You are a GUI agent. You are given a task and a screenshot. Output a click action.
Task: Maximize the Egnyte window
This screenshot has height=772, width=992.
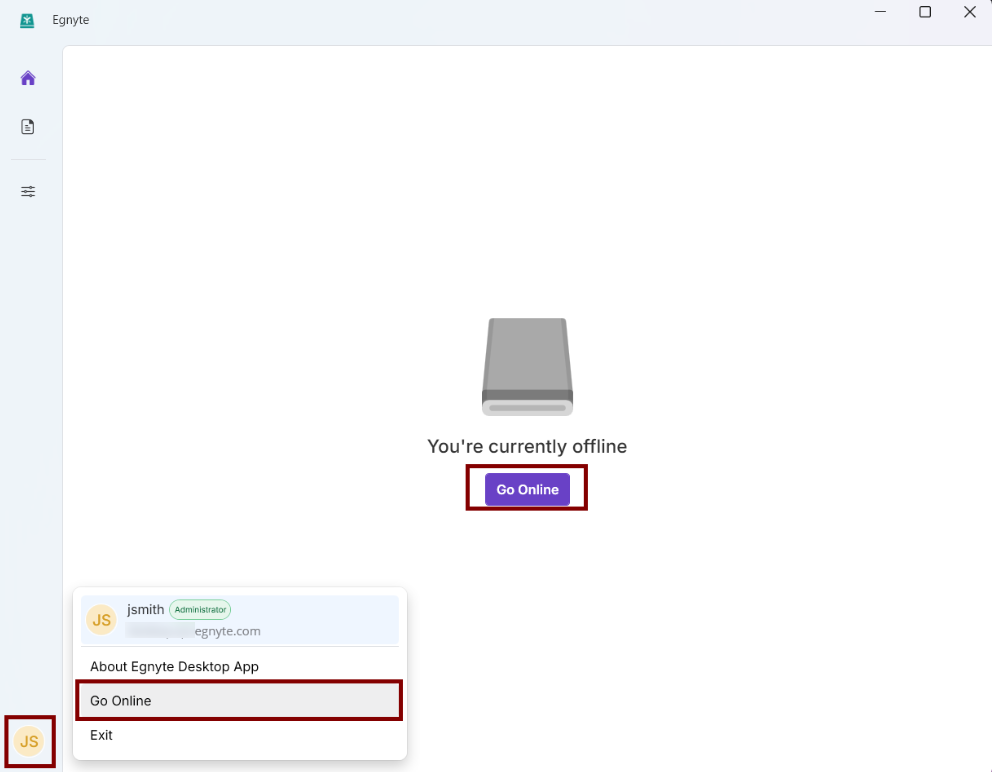[x=925, y=11]
